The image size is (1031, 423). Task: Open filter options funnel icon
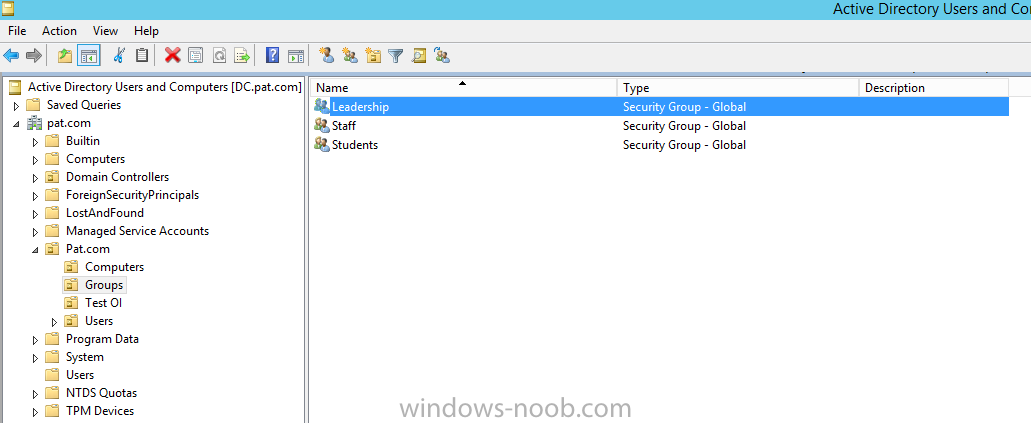pos(396,56)
